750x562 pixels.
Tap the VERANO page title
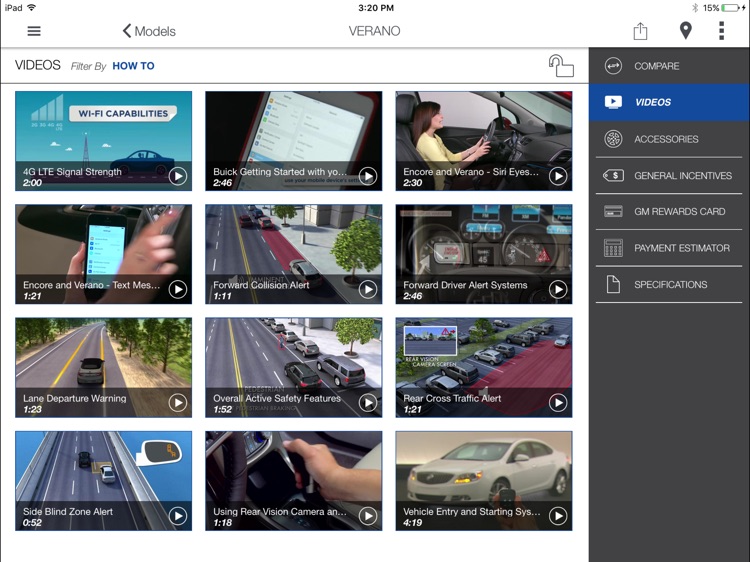pyautogui.click(x=374, y=31)
